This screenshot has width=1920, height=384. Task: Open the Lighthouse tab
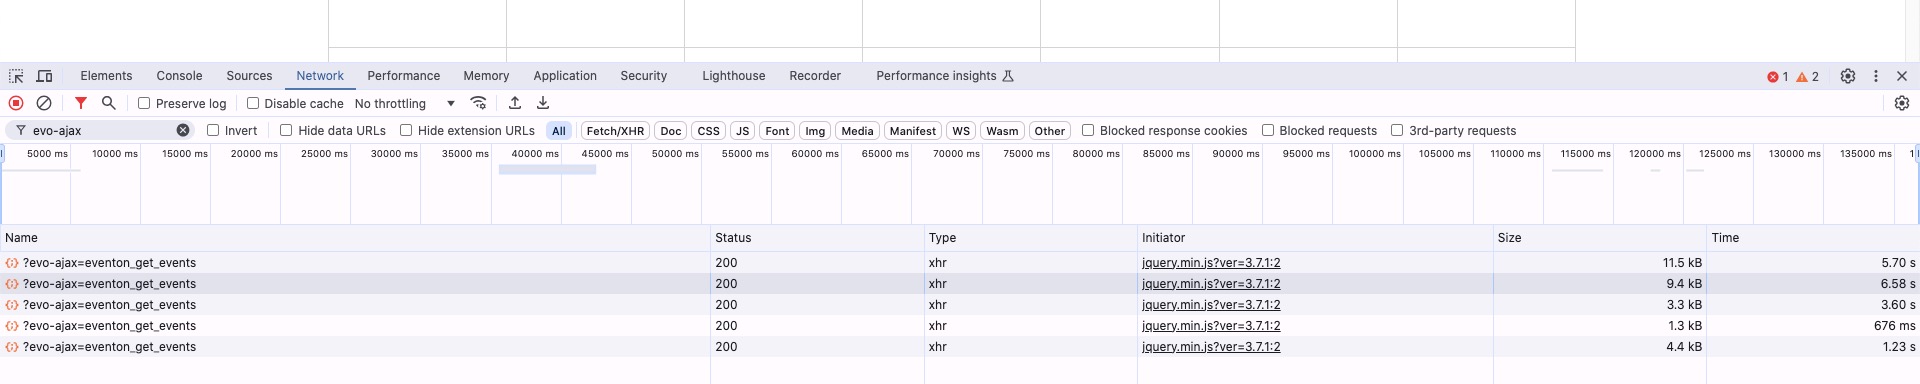733,76
